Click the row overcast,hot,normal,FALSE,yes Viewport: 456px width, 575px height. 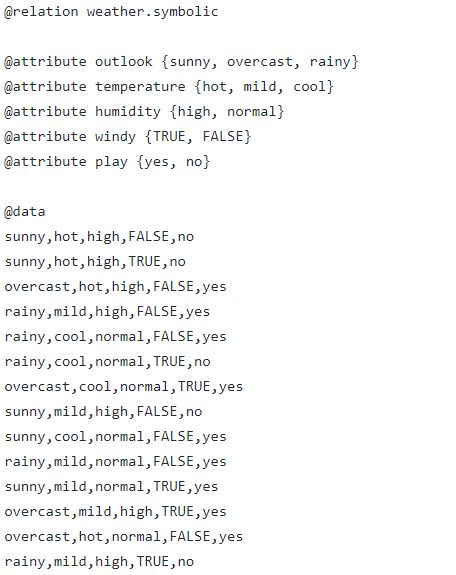pyautogui.click(x=124, y=537)
